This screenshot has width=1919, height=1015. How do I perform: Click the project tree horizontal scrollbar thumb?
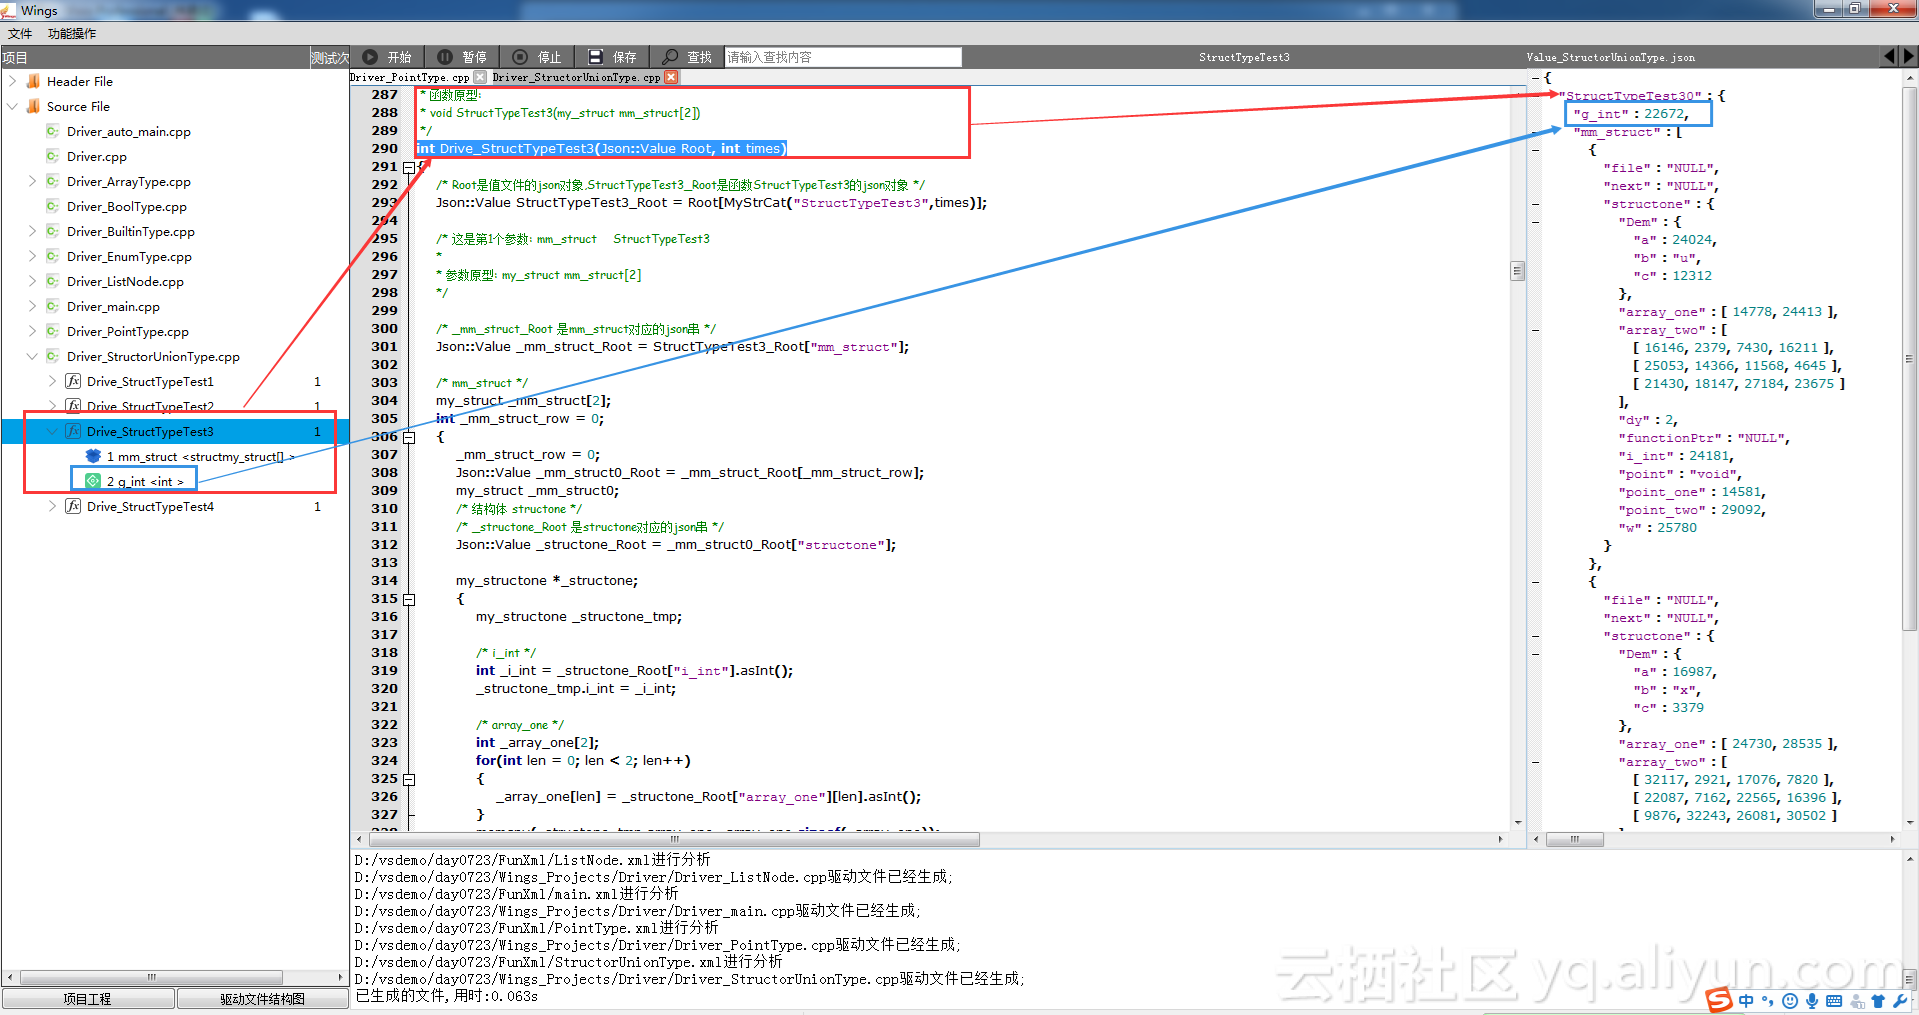click(152, 977)
